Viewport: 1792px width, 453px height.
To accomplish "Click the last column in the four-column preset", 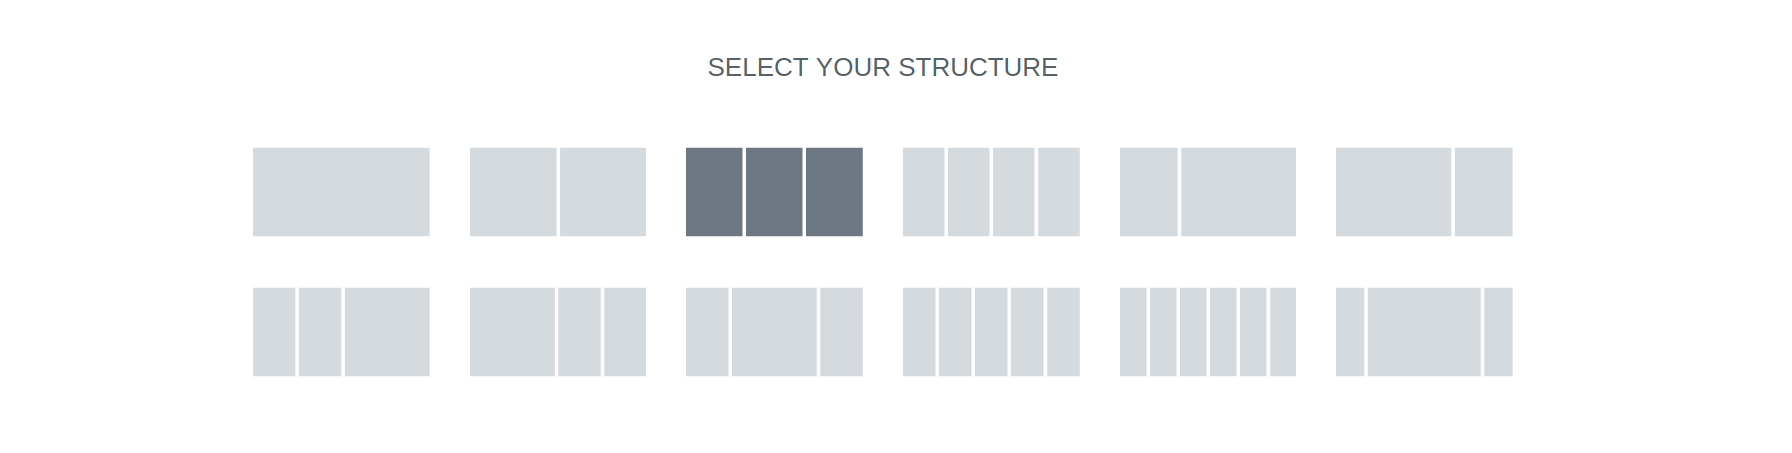I will tap(1059, 192).
